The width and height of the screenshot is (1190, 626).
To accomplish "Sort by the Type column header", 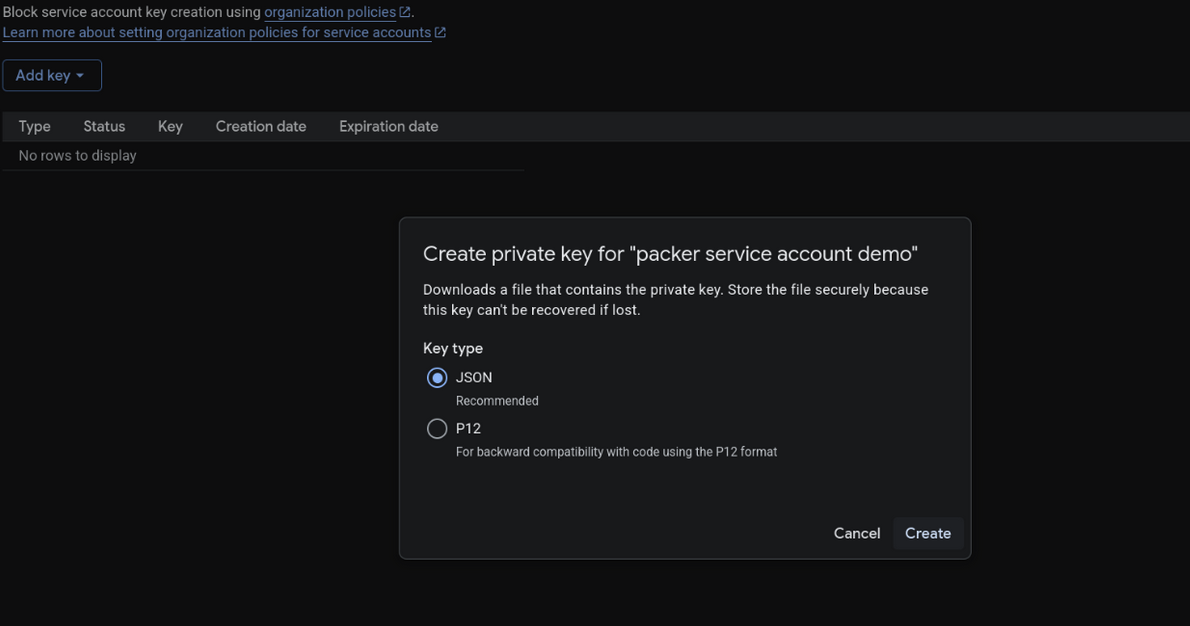I will click(x=34, y=126).
